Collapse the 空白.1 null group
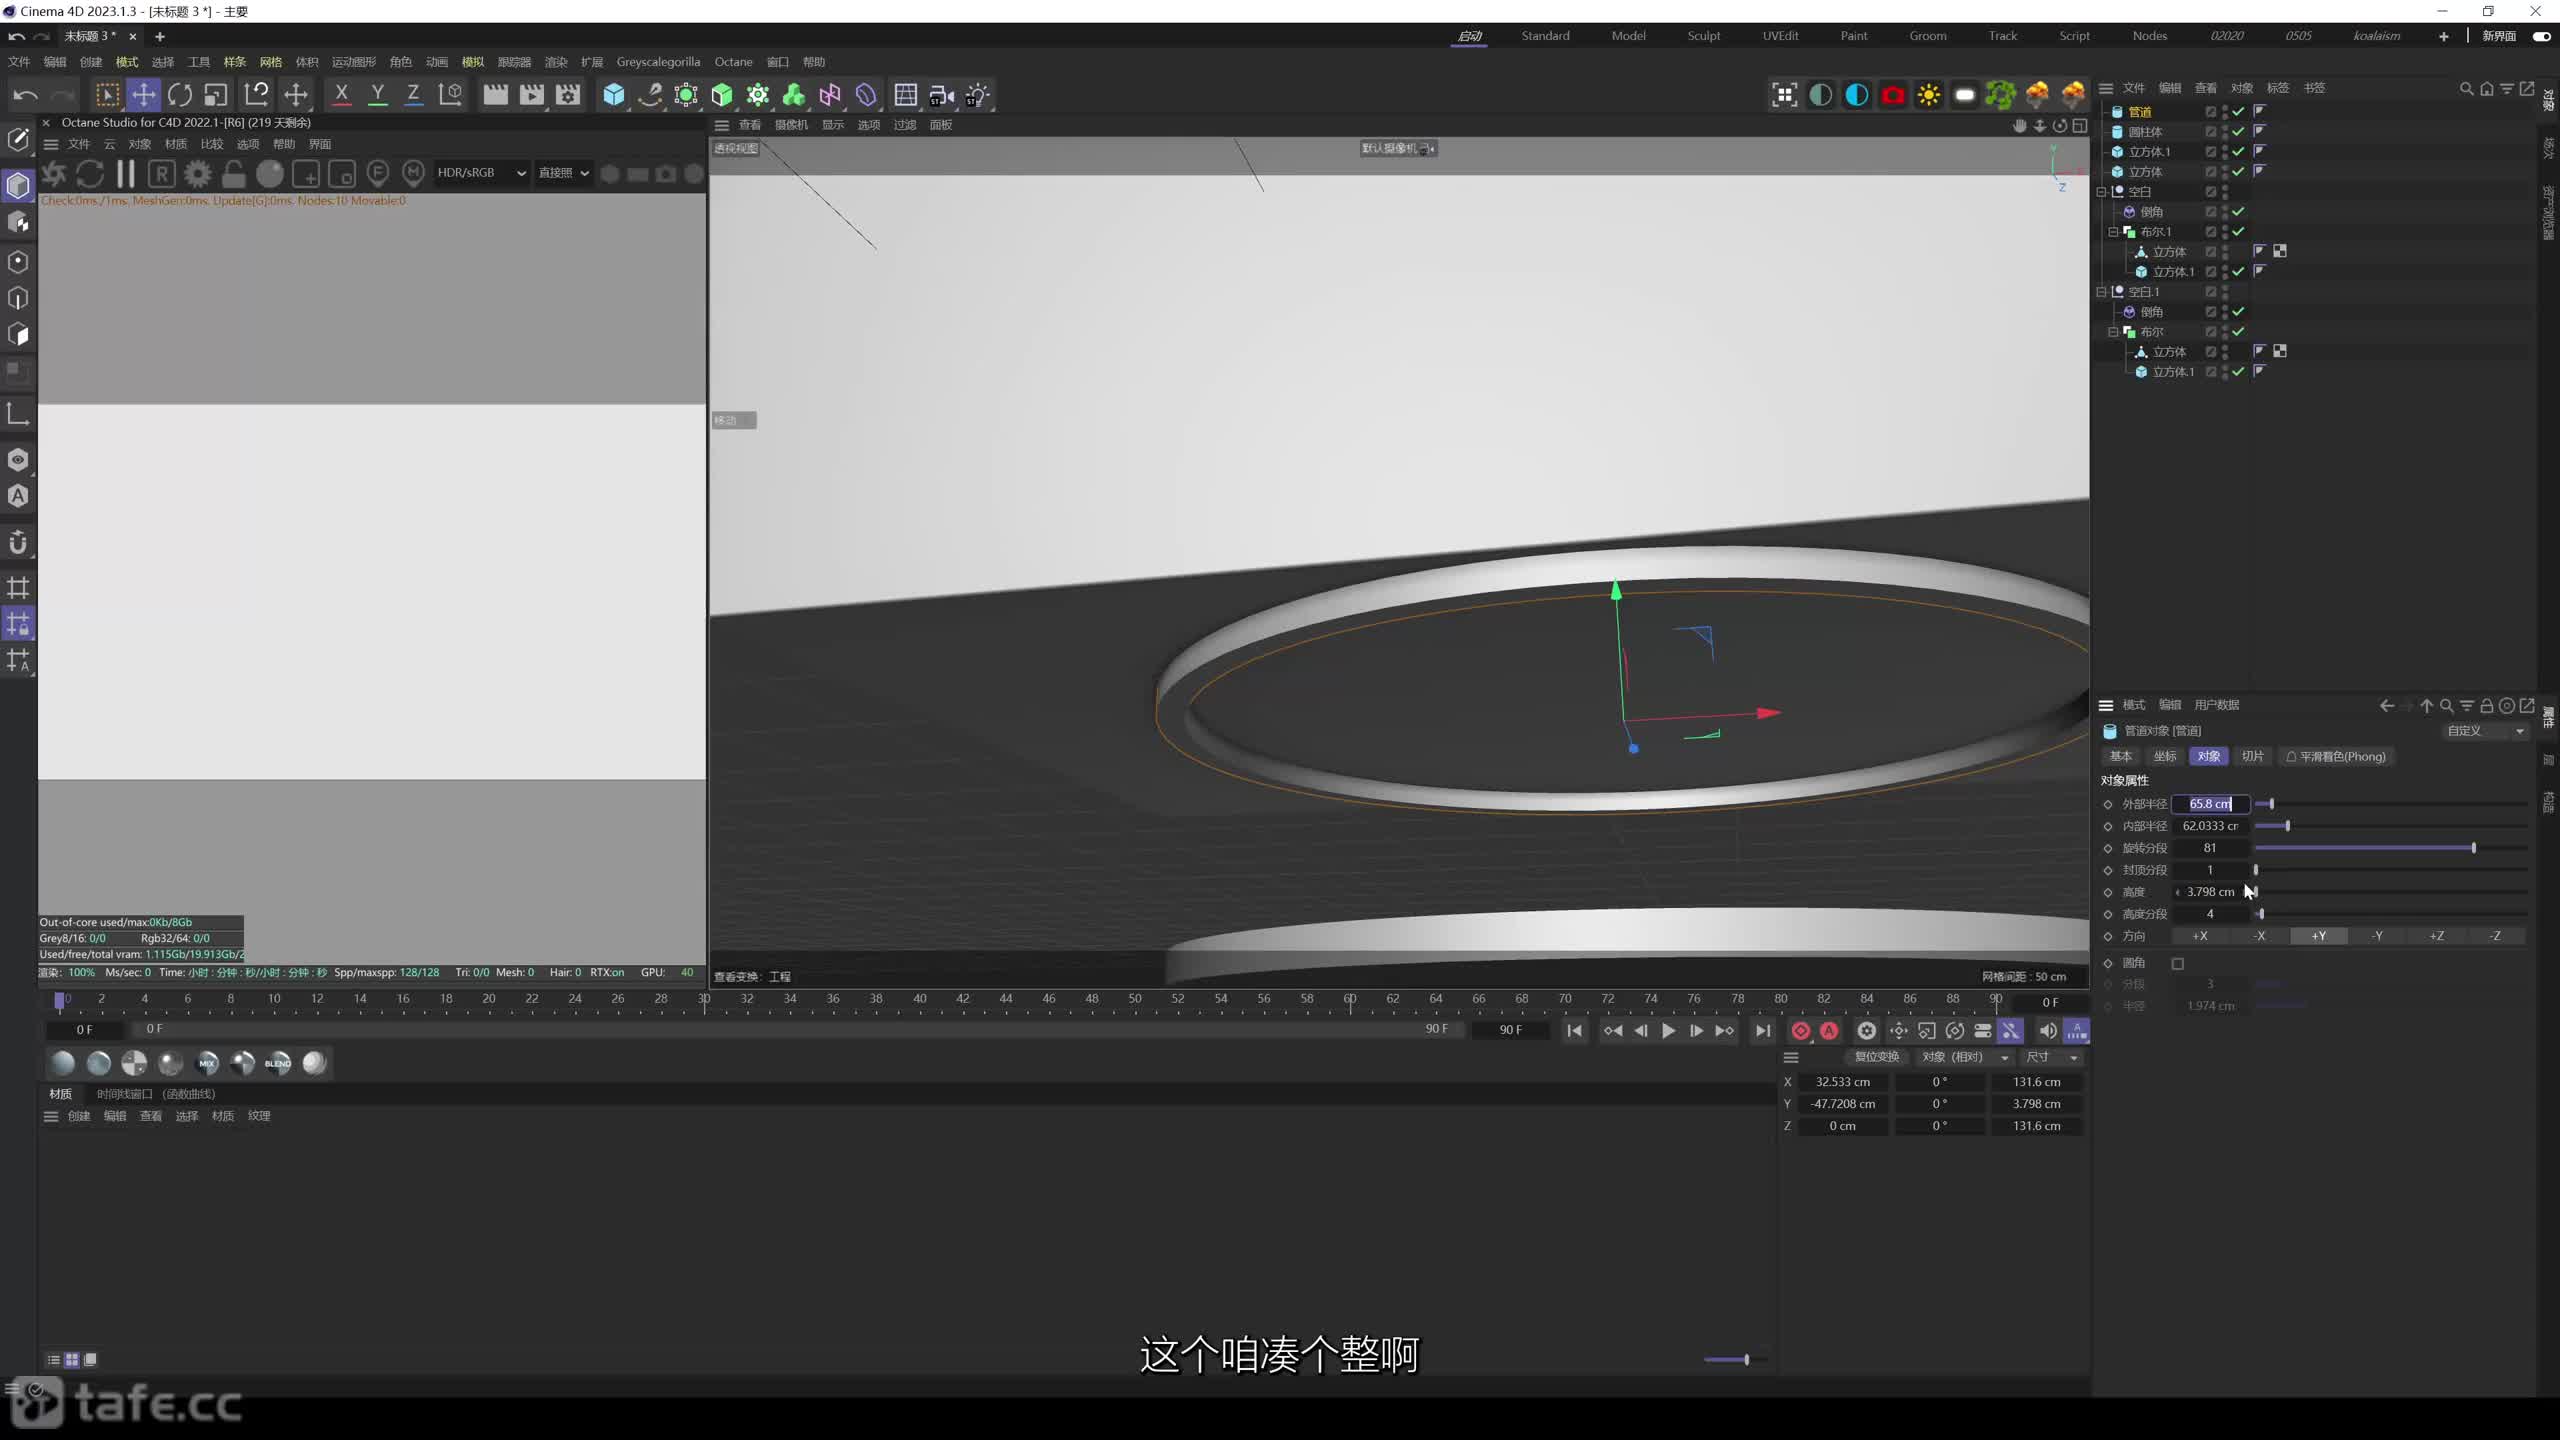The image size is (2560, 1440). coord(2102,291)
